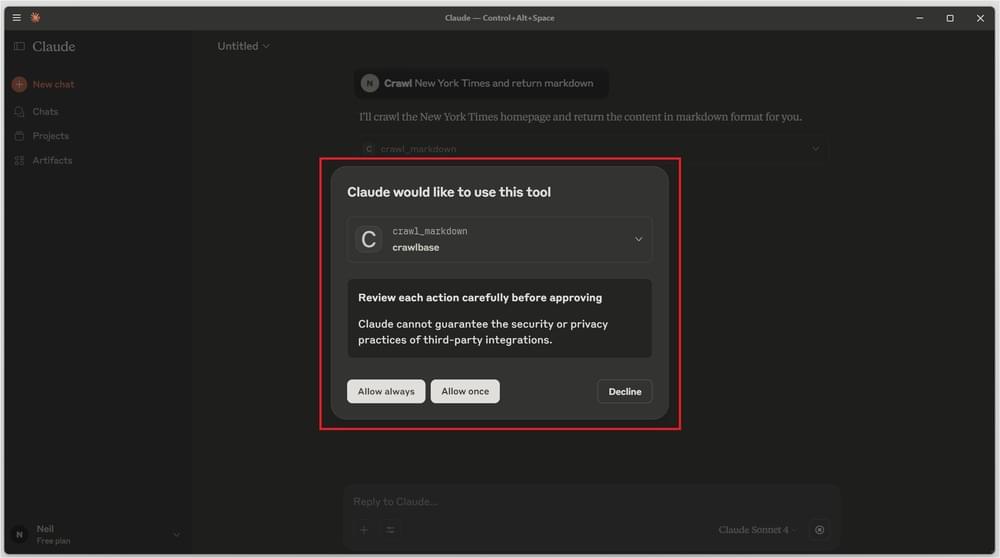Screen dimensions: 1000x558
Task: Click the Neil user avatar icon
Action: tap(19, 535)
